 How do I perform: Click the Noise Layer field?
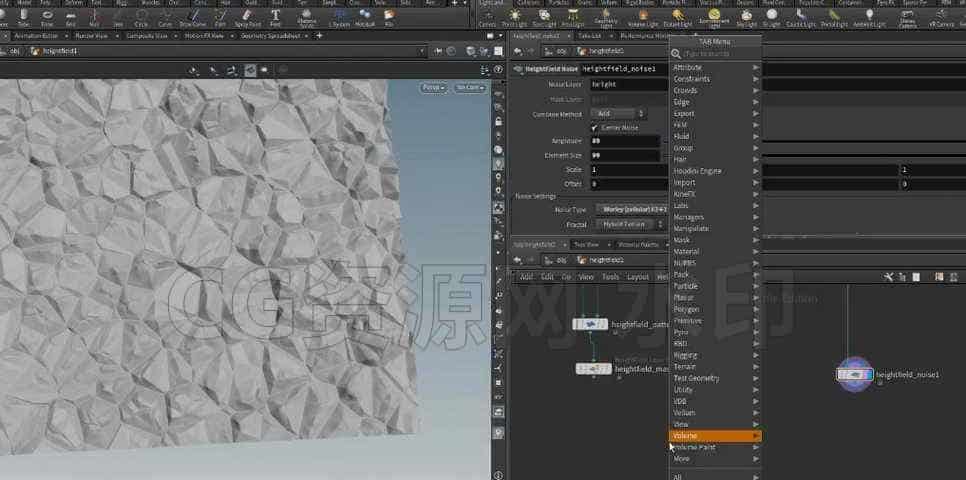tap(628, 84)
